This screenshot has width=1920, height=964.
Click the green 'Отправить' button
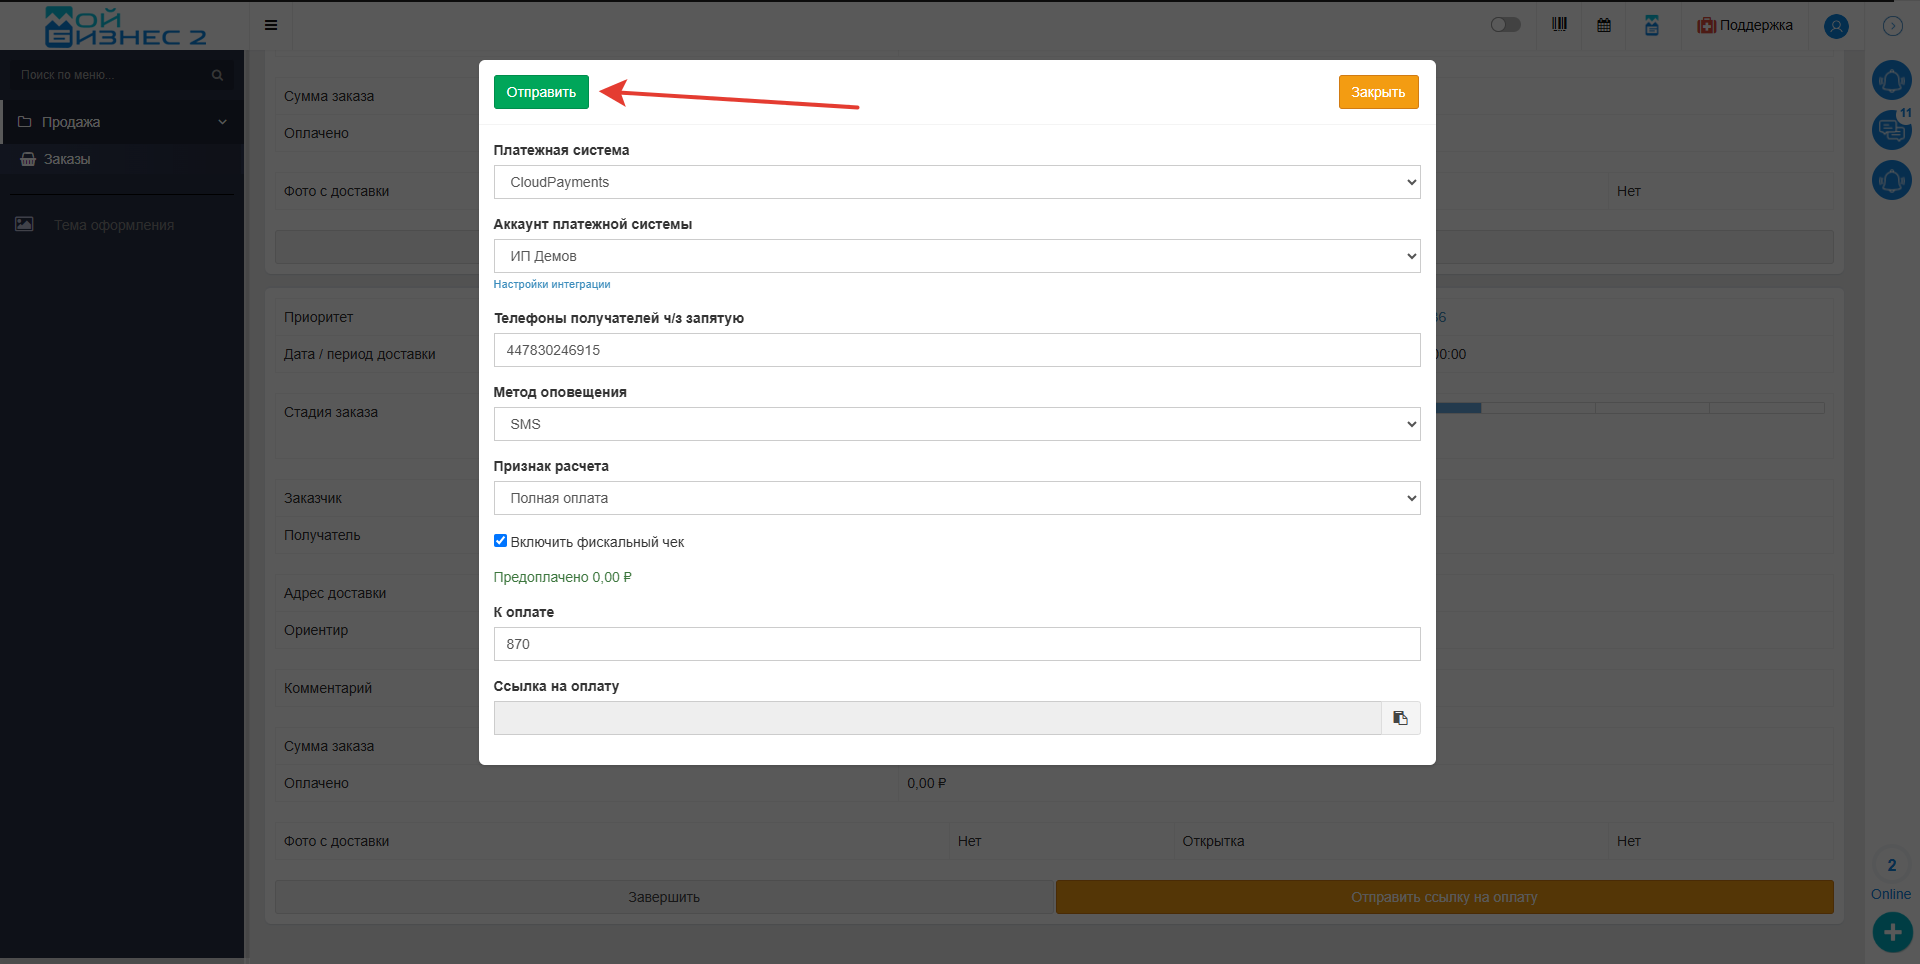click(541, 92)
